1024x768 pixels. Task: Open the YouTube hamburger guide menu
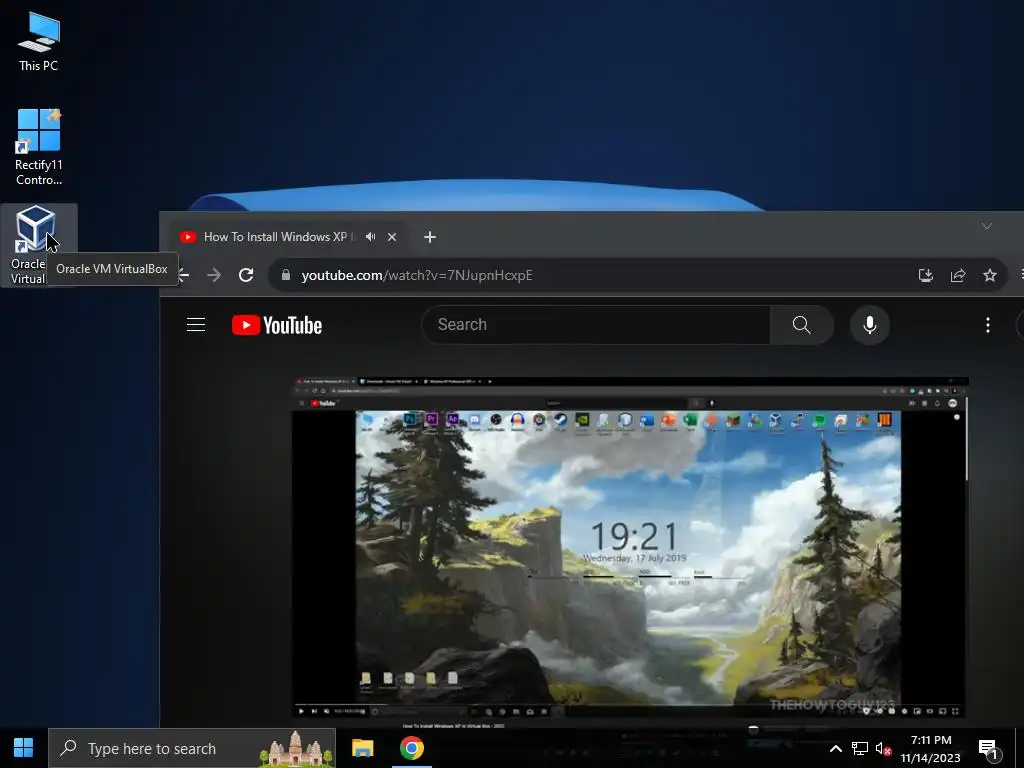[x=196, y=325]
